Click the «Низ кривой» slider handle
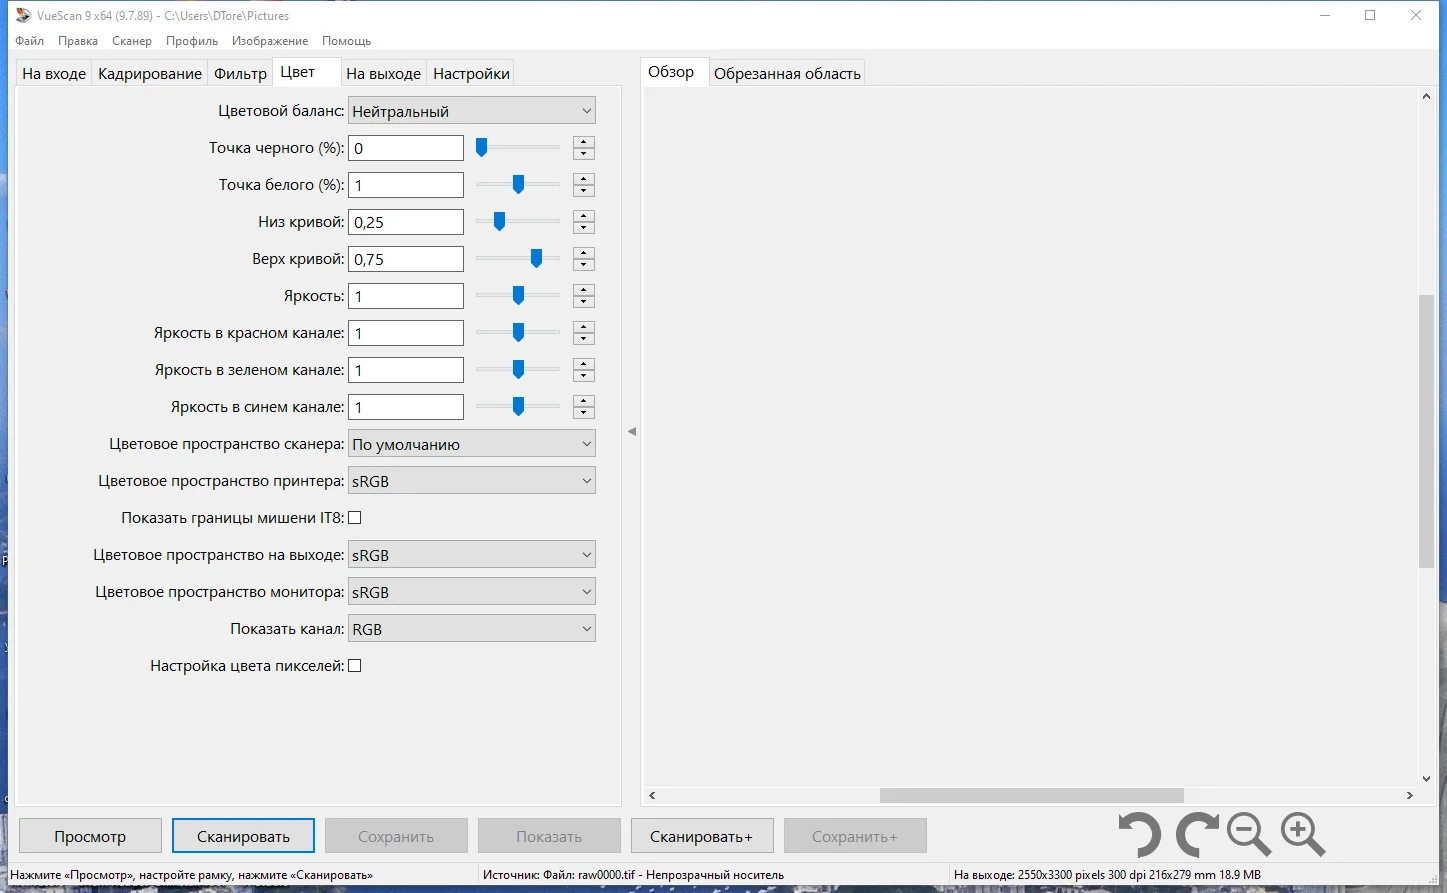Image resolution: width=1447 pixels, height=893 pixels. [x=499, y=222]
